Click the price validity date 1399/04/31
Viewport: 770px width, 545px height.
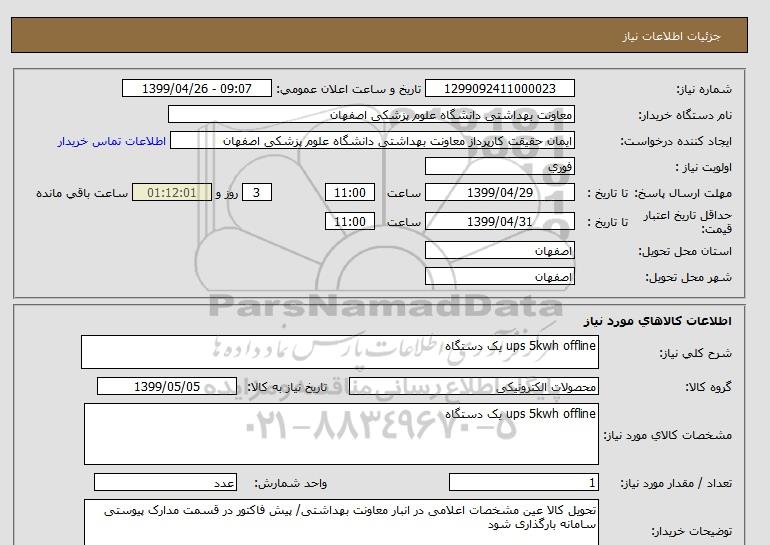pos(499,221)
